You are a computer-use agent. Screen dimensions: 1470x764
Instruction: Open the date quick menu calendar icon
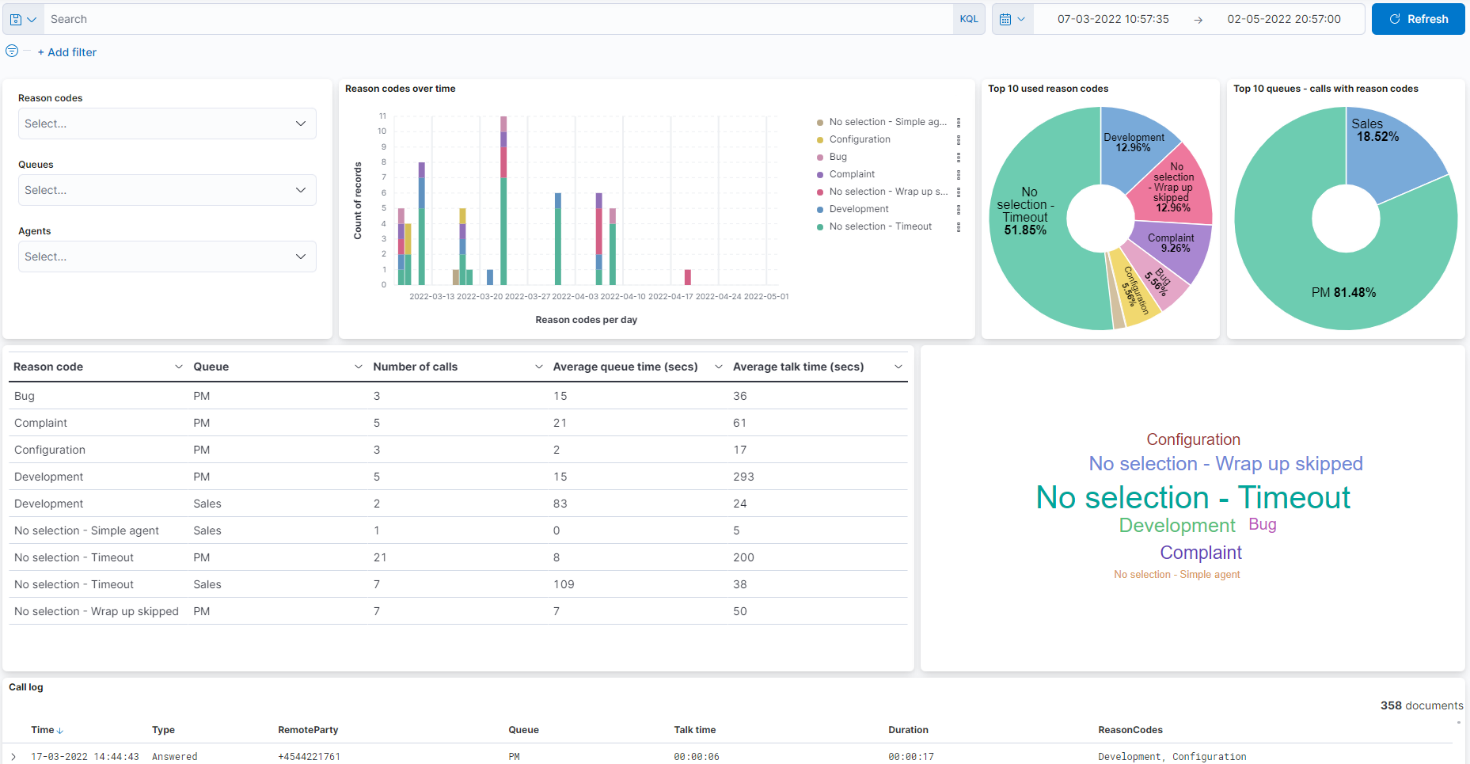pos(1012,19)
